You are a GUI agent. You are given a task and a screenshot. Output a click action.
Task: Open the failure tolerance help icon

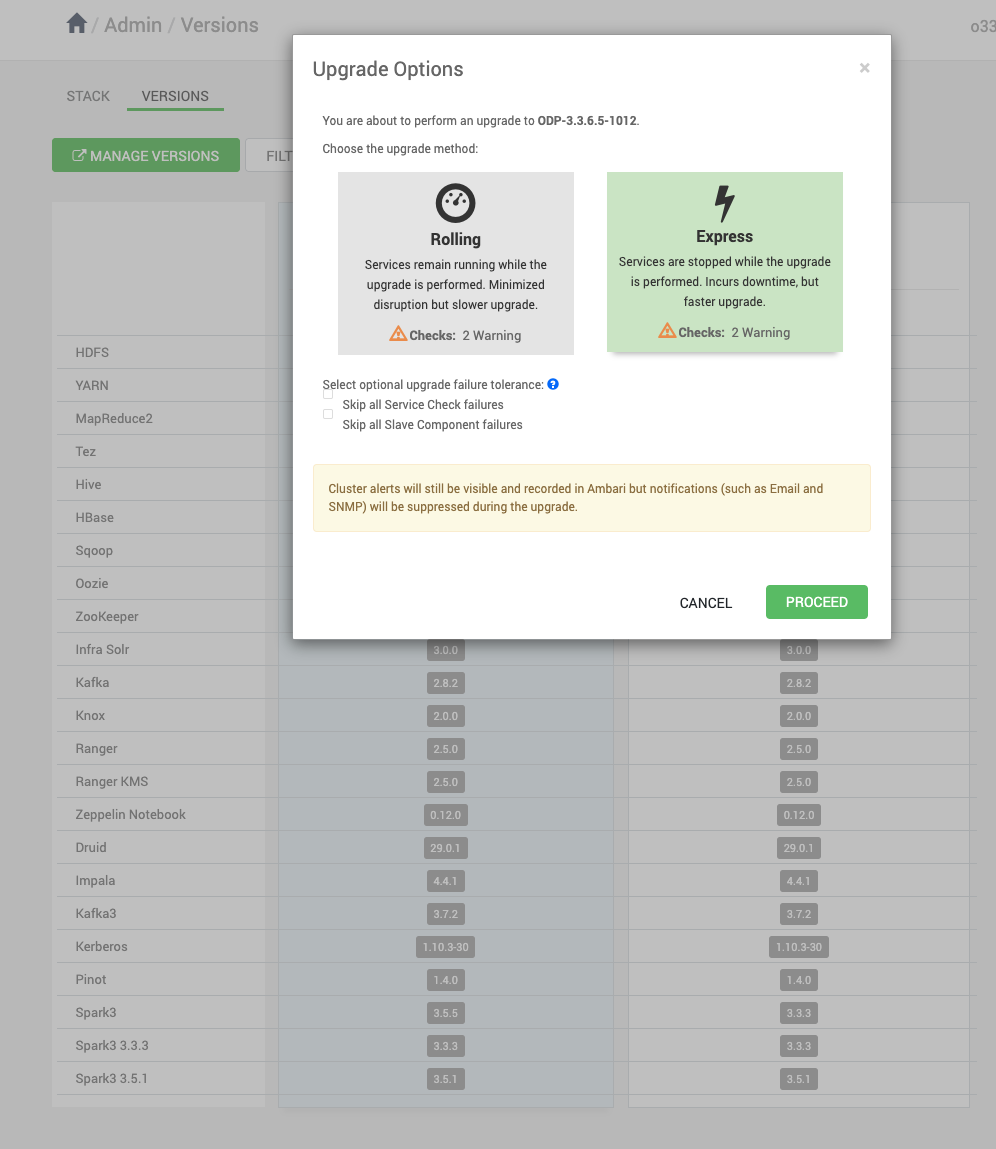pyautogui.click(x=553, y=384)
